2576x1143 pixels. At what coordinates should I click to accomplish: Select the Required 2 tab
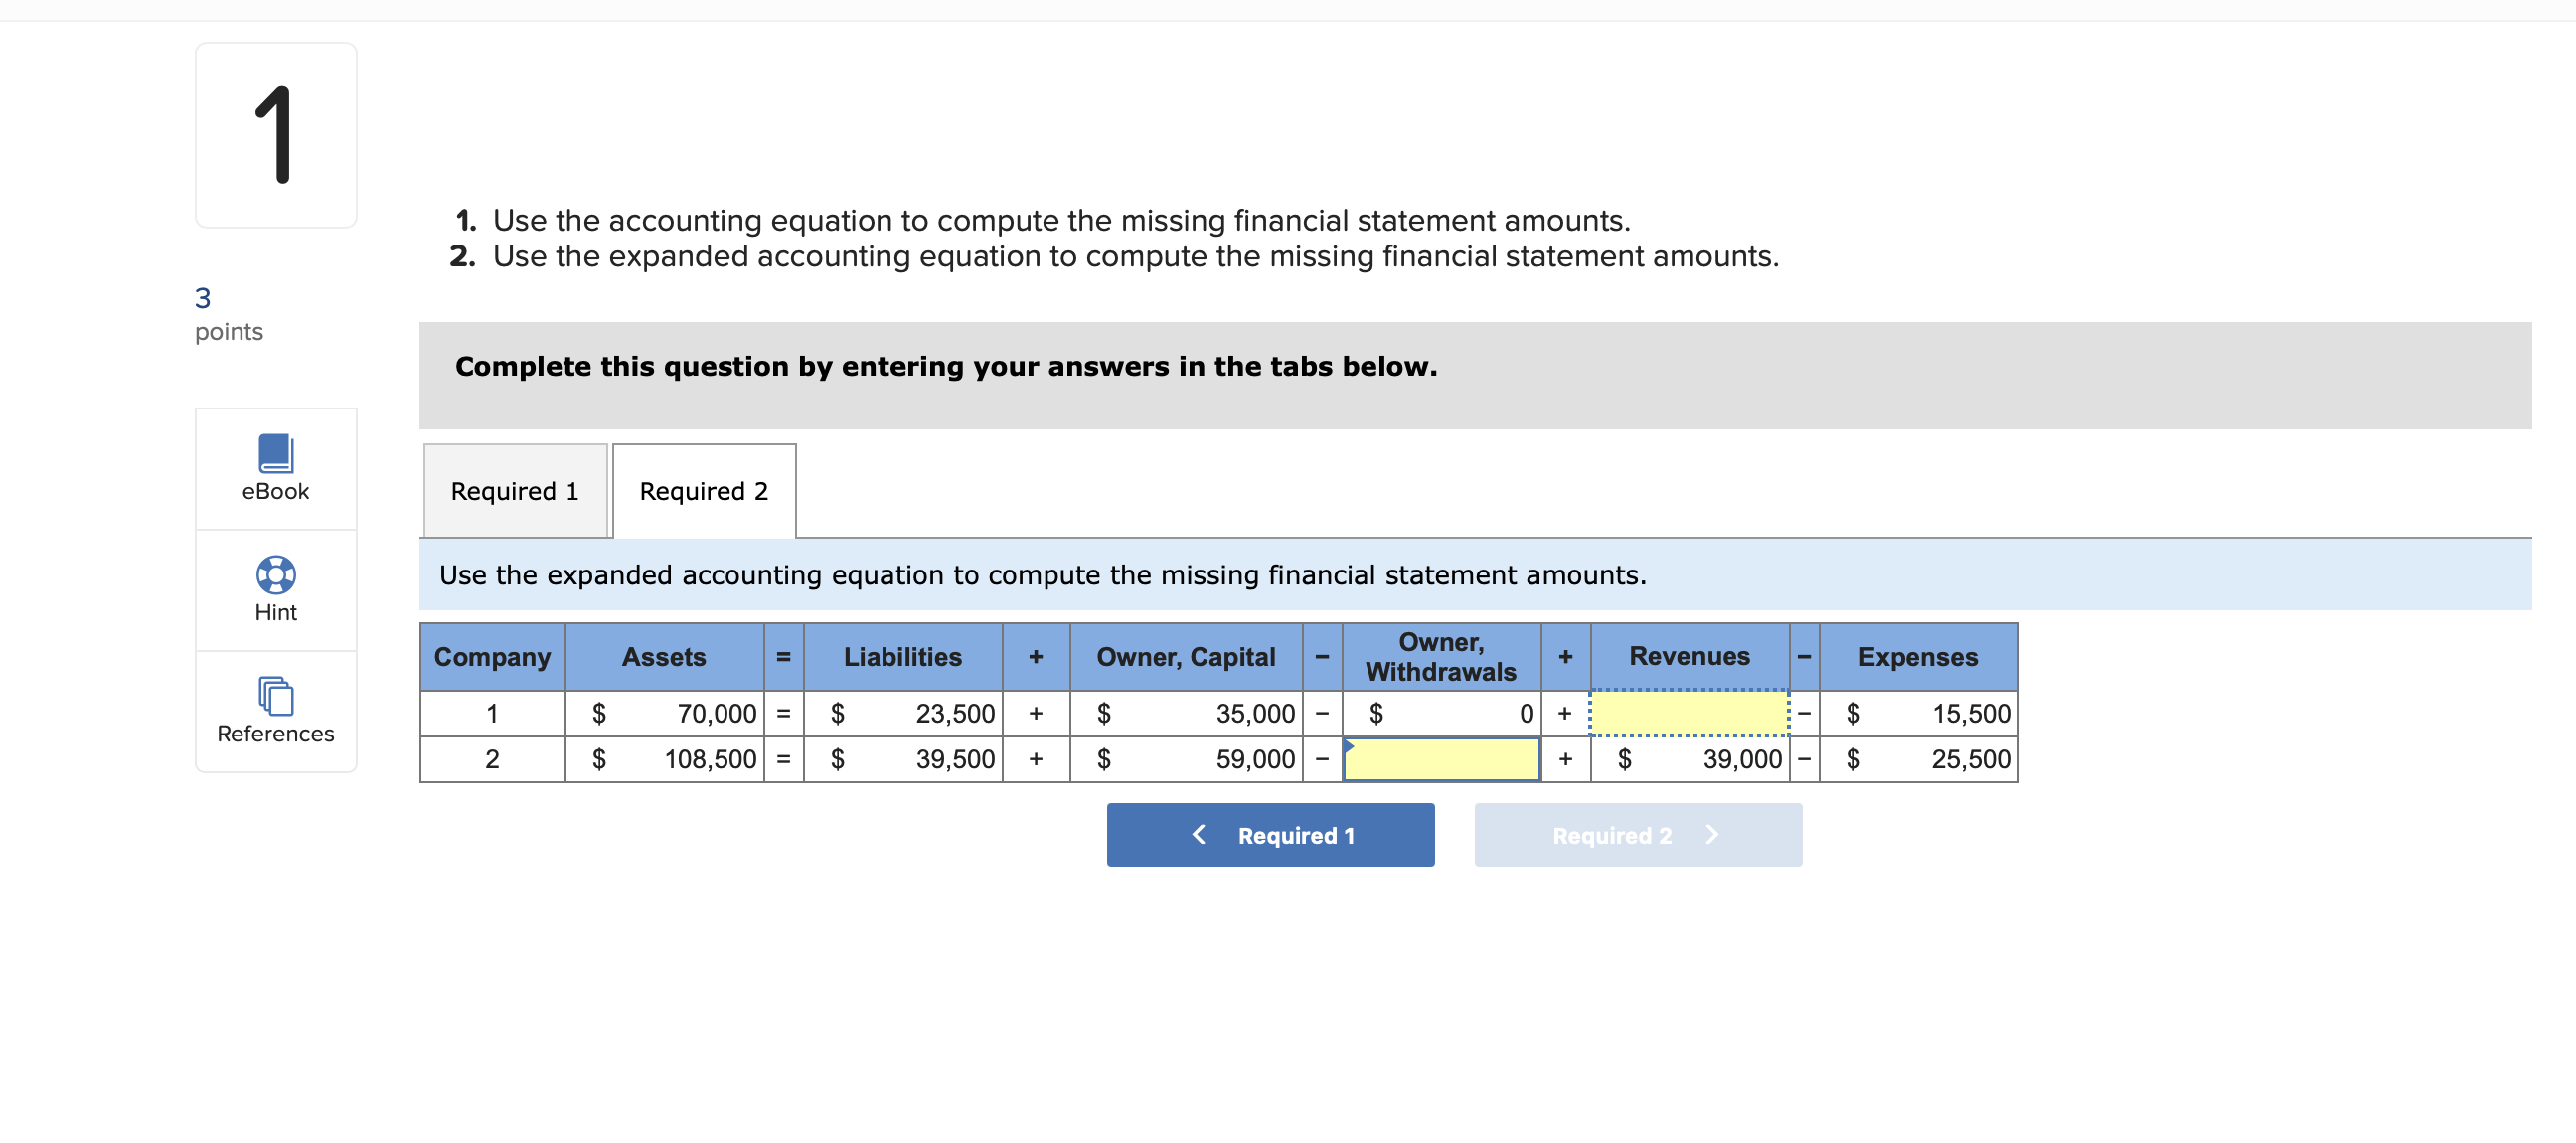(x=703, y=490)
